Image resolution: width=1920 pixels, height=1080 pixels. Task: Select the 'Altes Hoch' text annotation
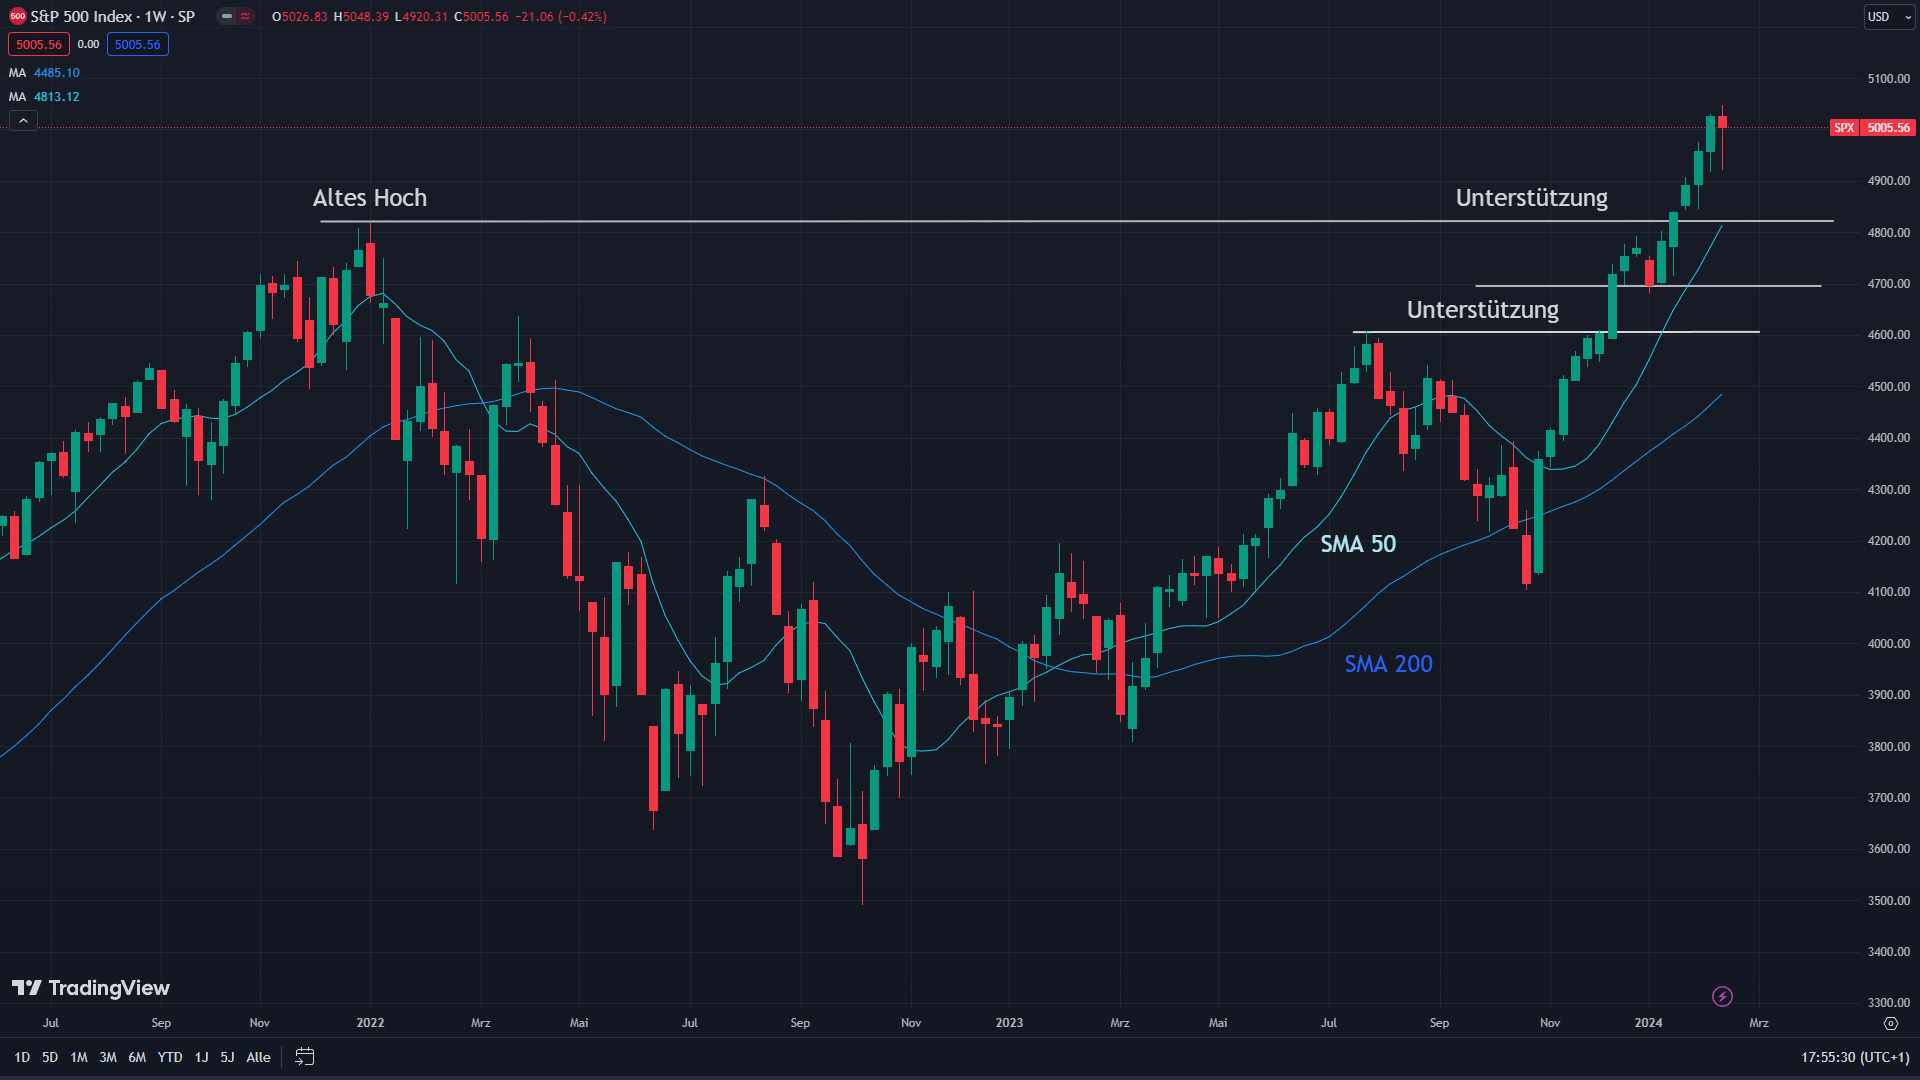pyautogui.click(x=370, y=198)
